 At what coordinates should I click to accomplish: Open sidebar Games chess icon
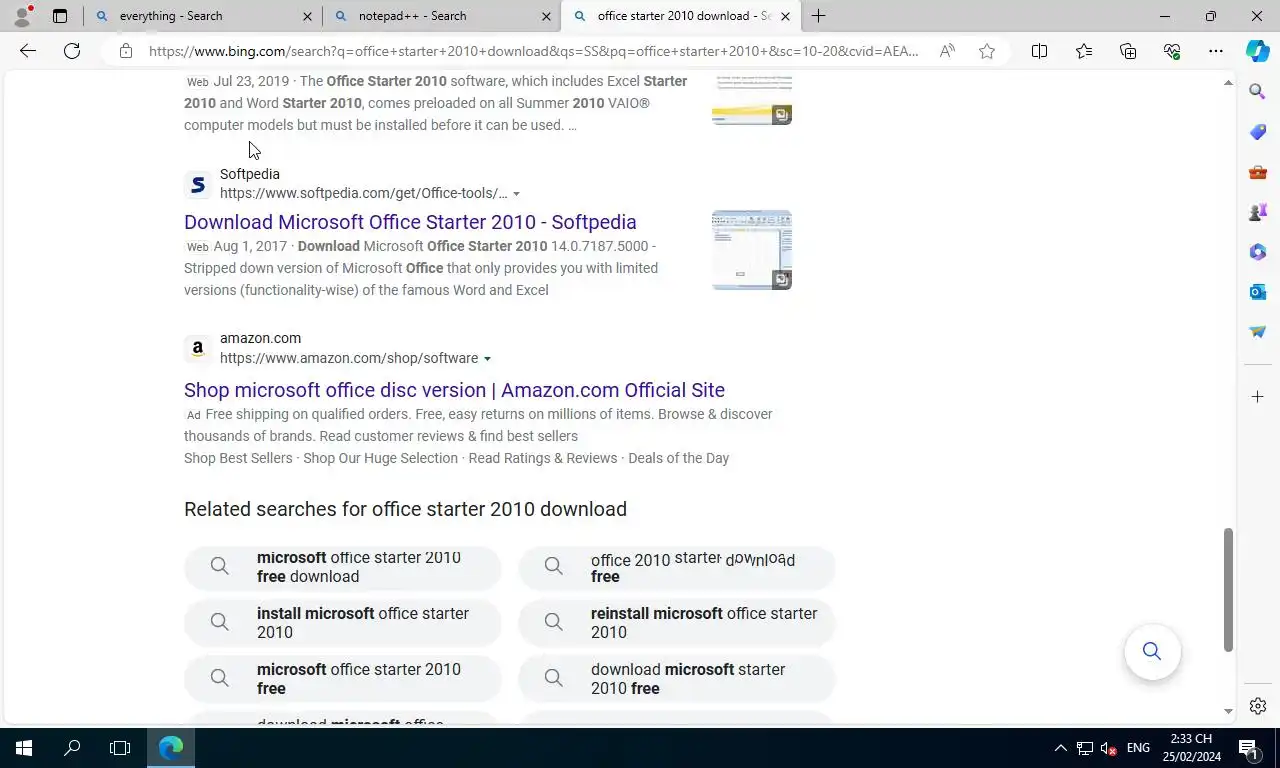pyautogui.click(x=1258, y=212)
